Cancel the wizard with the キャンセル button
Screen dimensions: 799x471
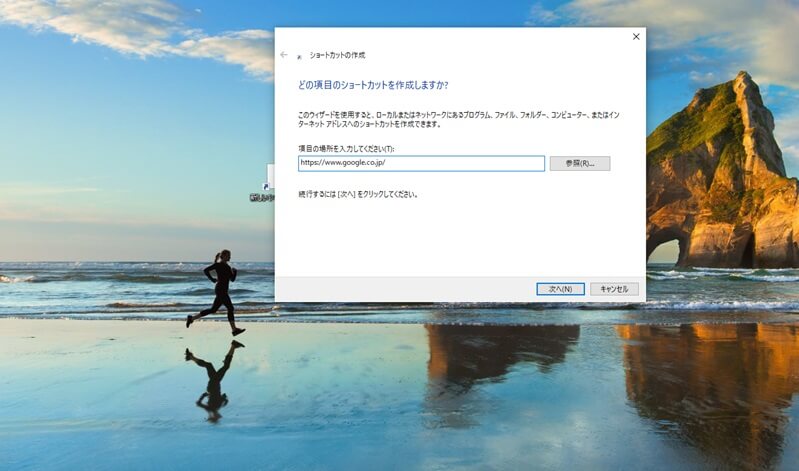tap(615, 289)
